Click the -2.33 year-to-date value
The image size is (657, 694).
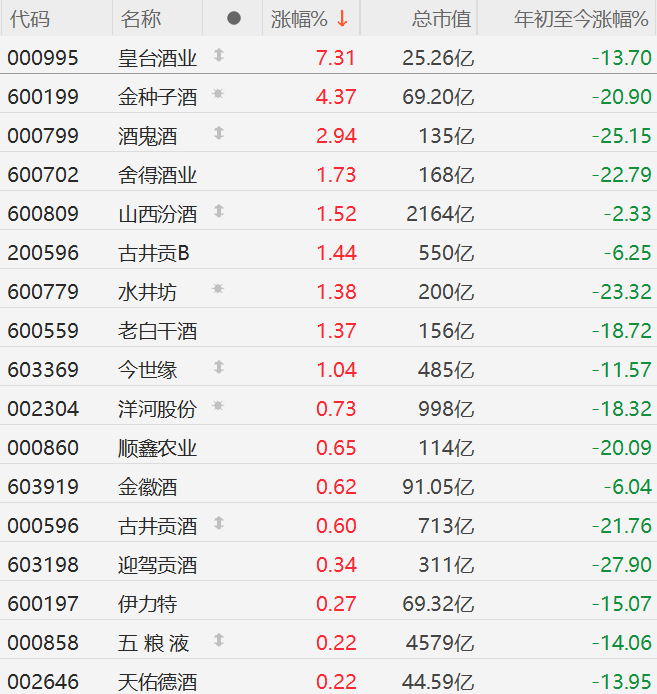[628, 214]
